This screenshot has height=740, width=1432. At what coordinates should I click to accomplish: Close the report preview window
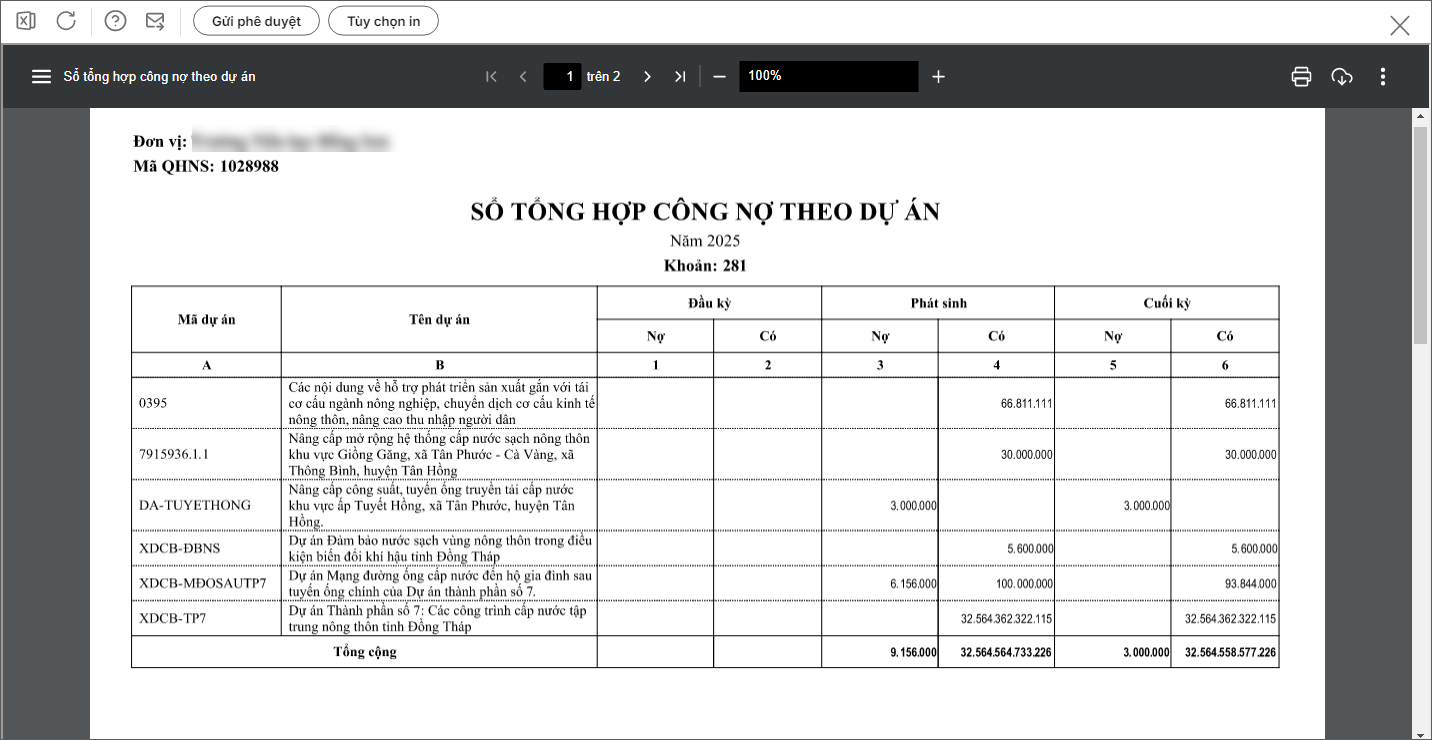(1399, 26)
